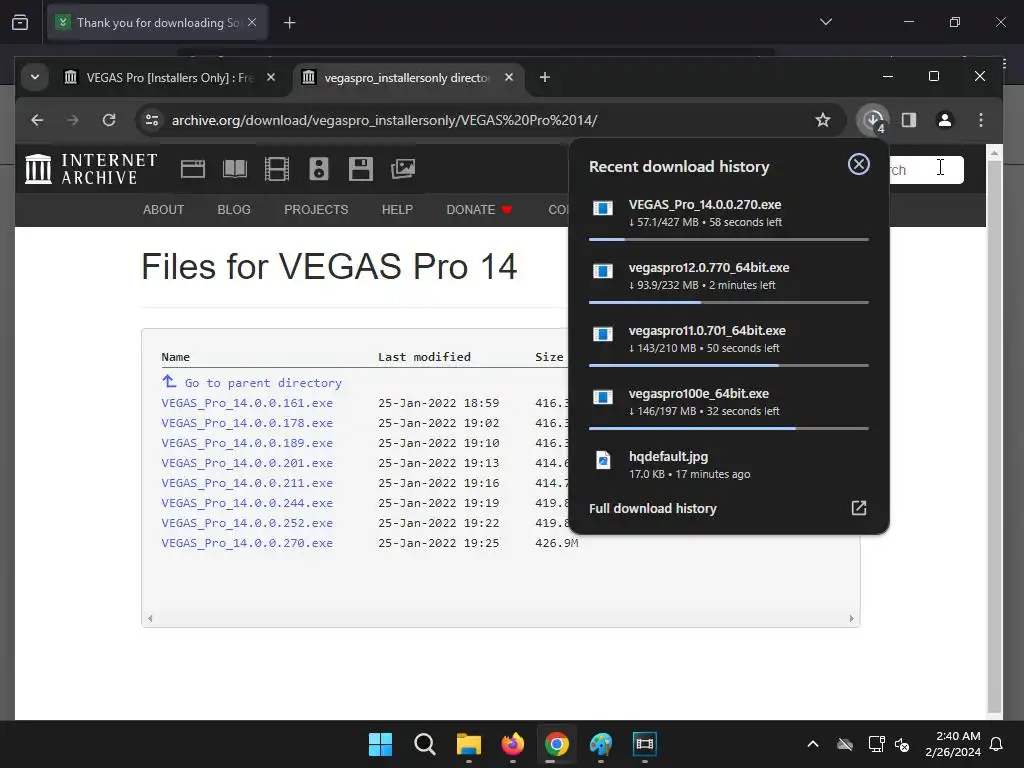Open the HELP menu item

tap(397, 210)
